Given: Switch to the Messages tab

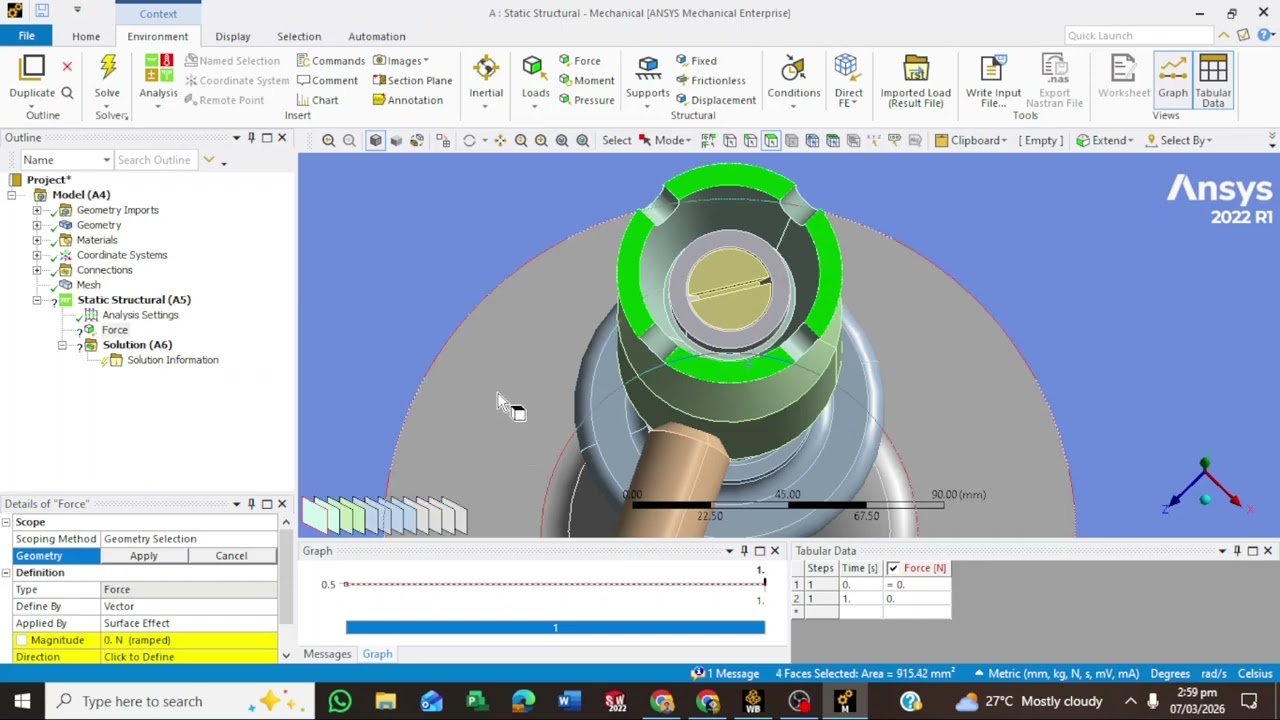Looking at the screenshot, I should coord(327,654).
